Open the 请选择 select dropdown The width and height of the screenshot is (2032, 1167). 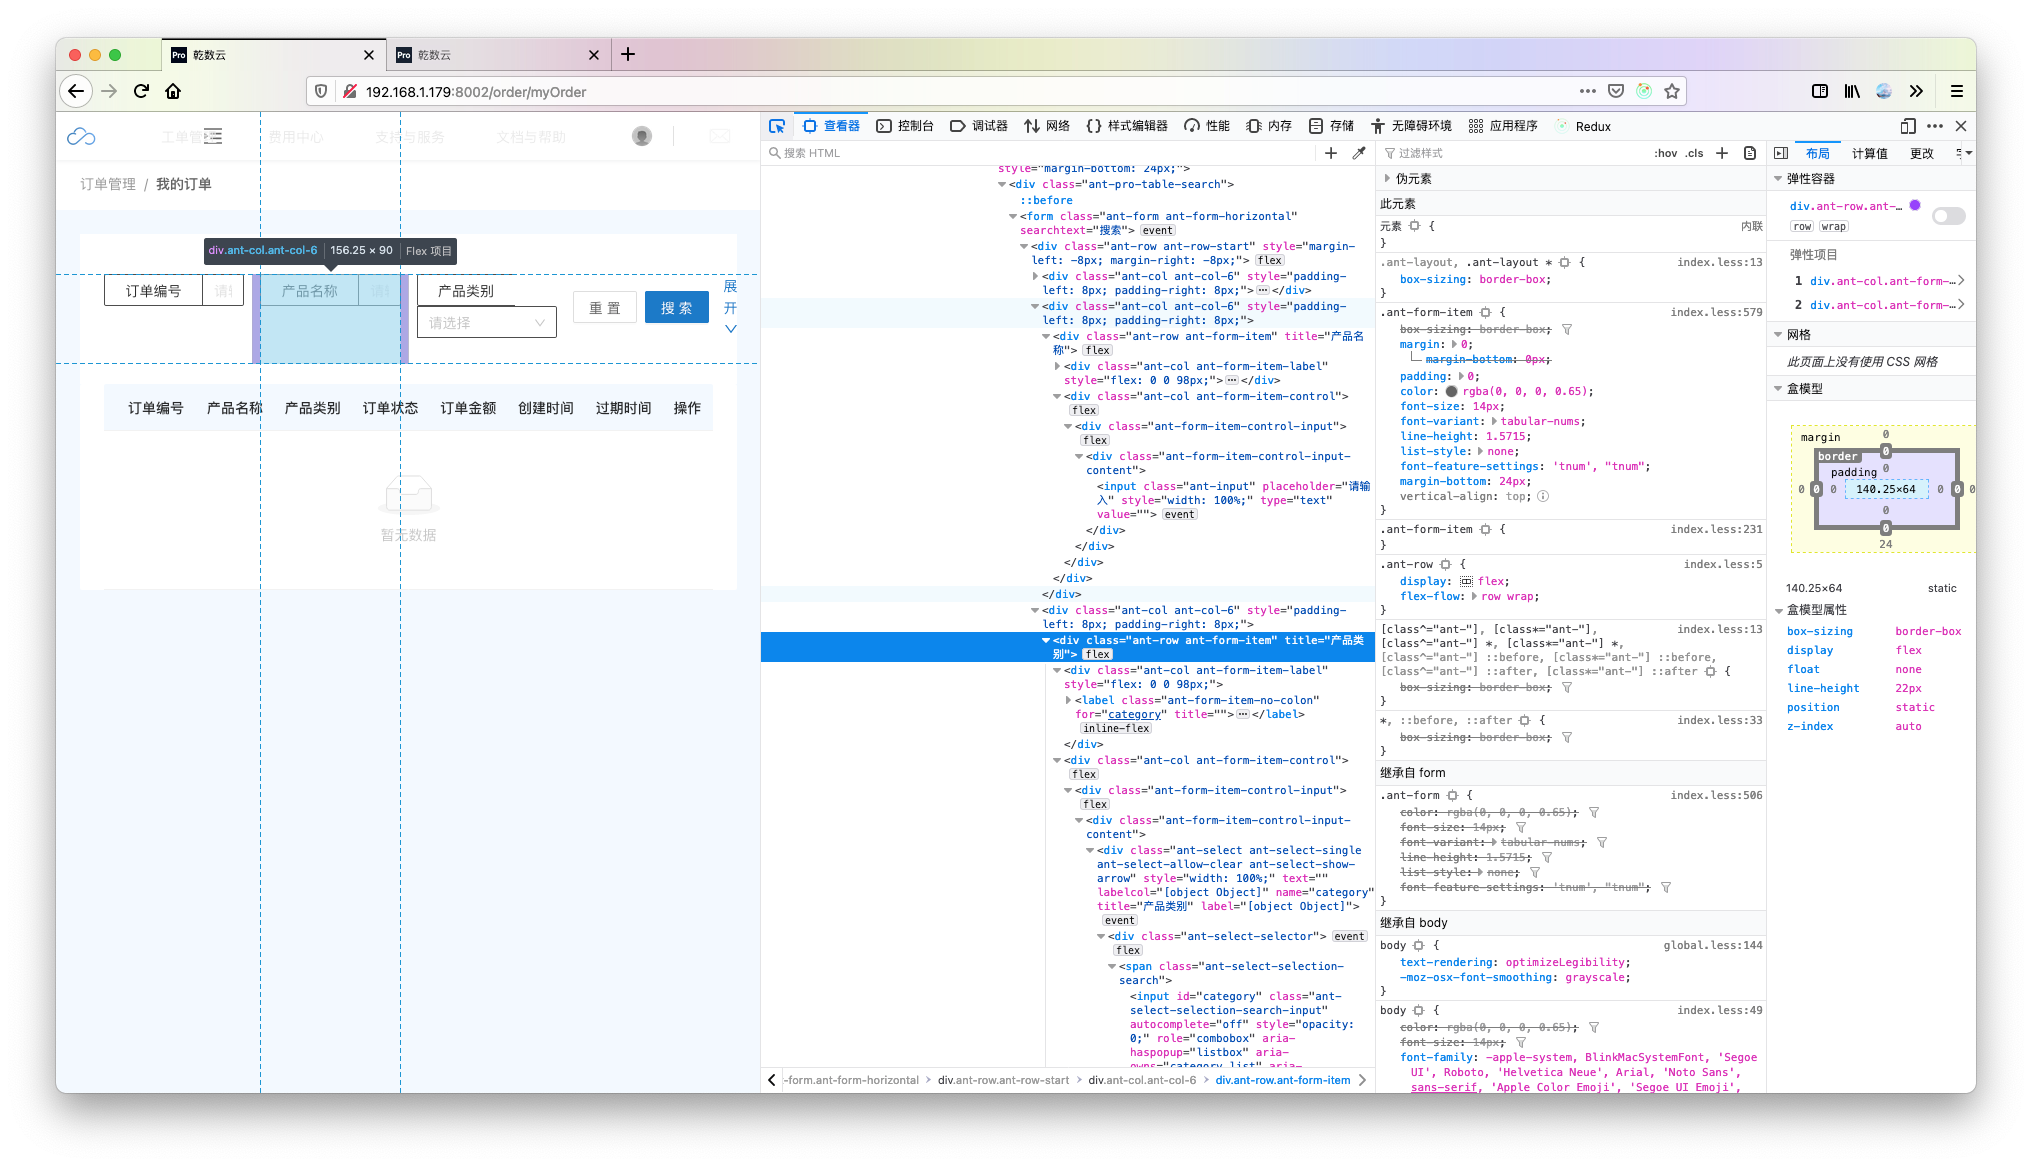(x=487, y=322)
